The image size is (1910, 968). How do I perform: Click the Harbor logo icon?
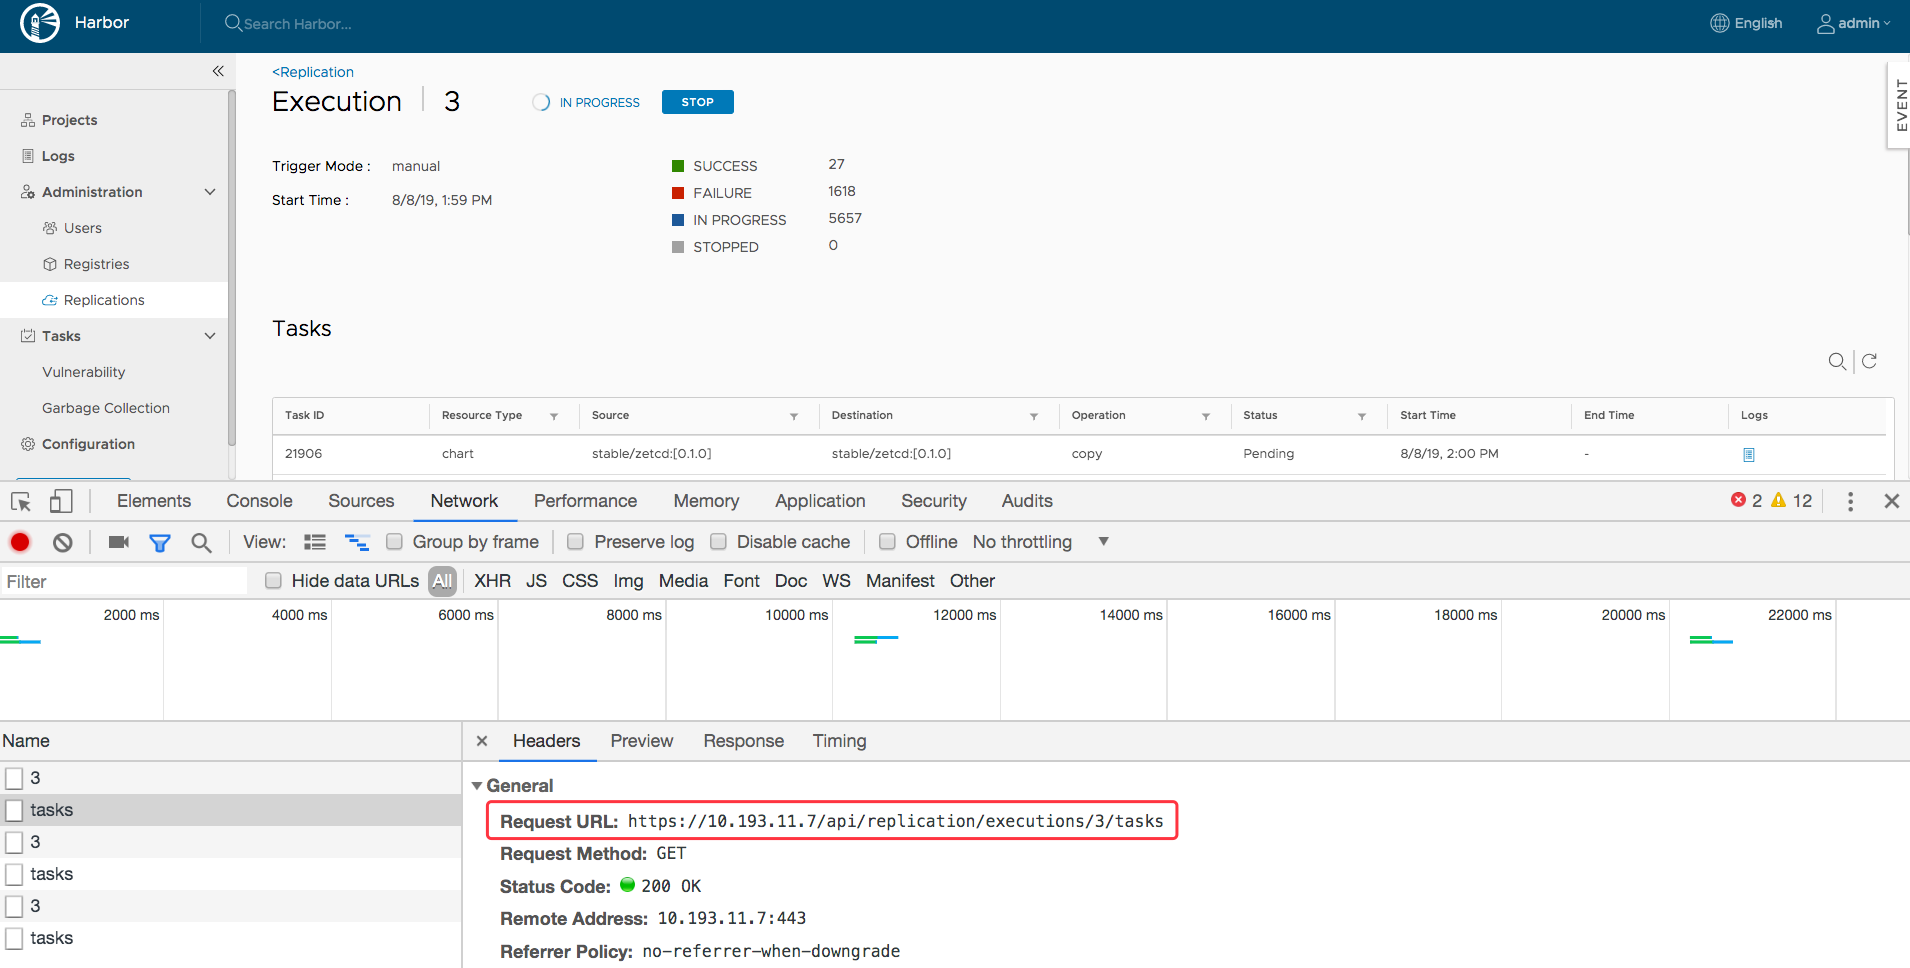pos(40,23)
